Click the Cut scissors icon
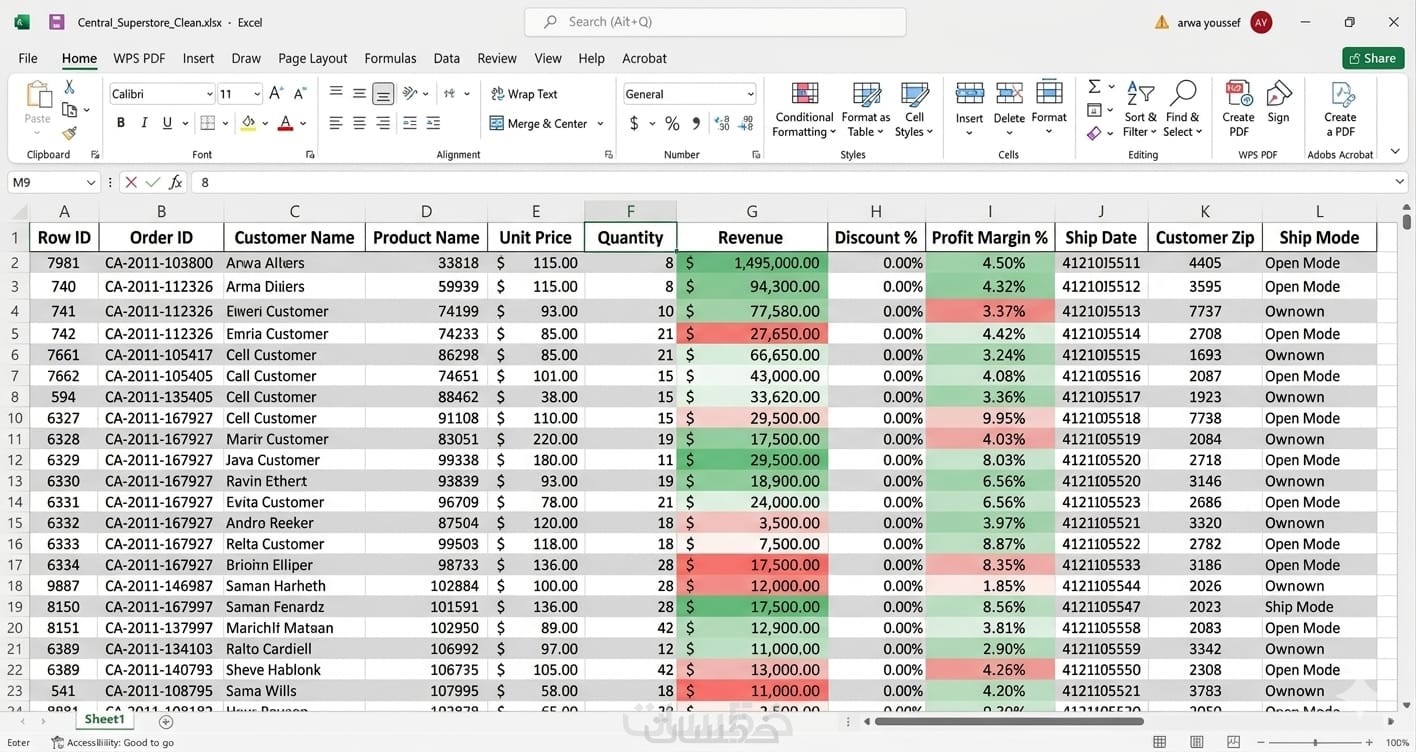1416x752 pixels. (69, 87)
